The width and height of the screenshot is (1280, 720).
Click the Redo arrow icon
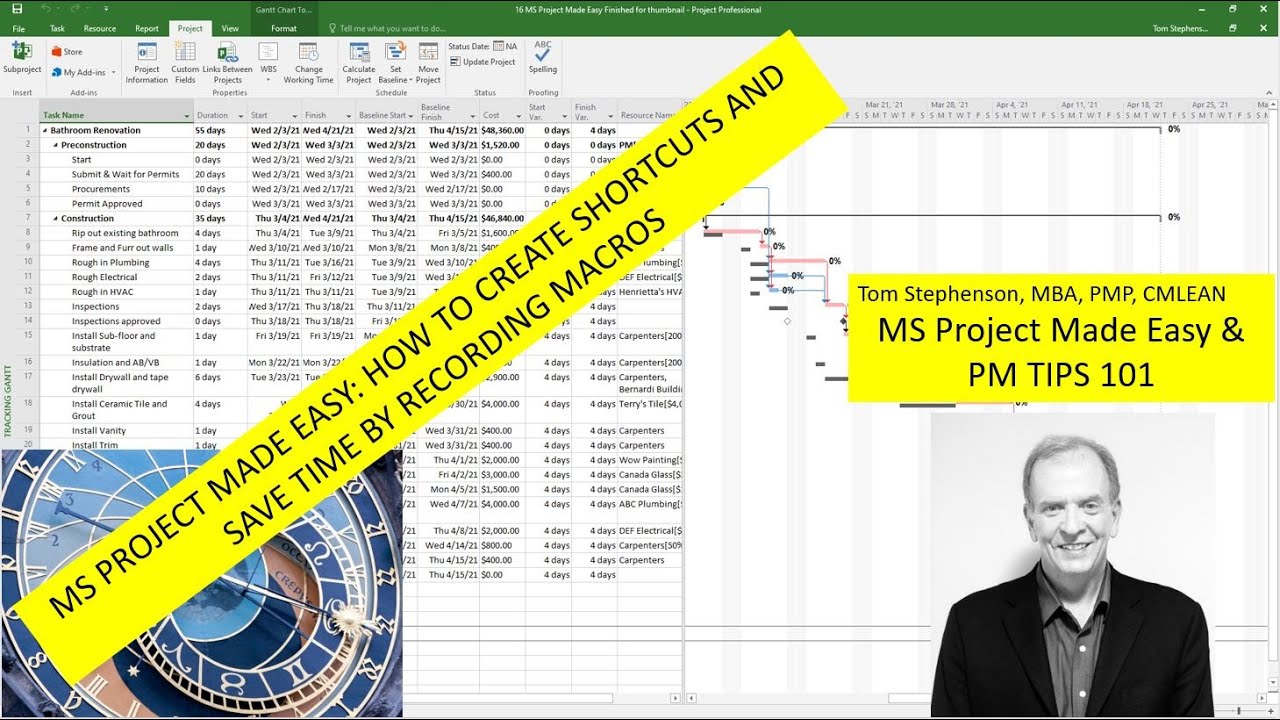pyautogui.click(x=77, y=9)
